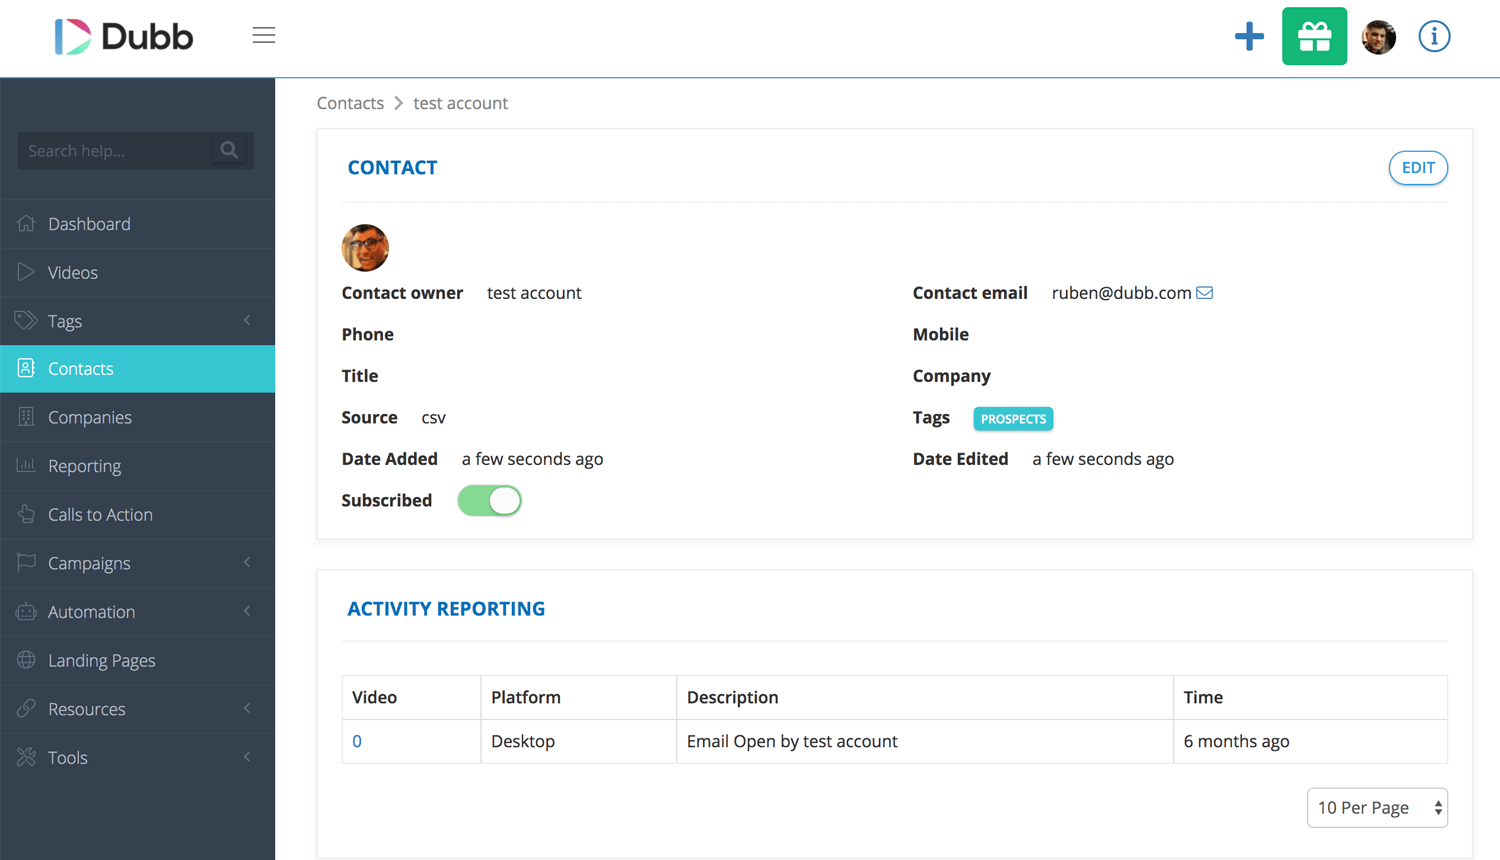Click the '6 months ago' cell
1500x860 pixels.
point(1310,741)
